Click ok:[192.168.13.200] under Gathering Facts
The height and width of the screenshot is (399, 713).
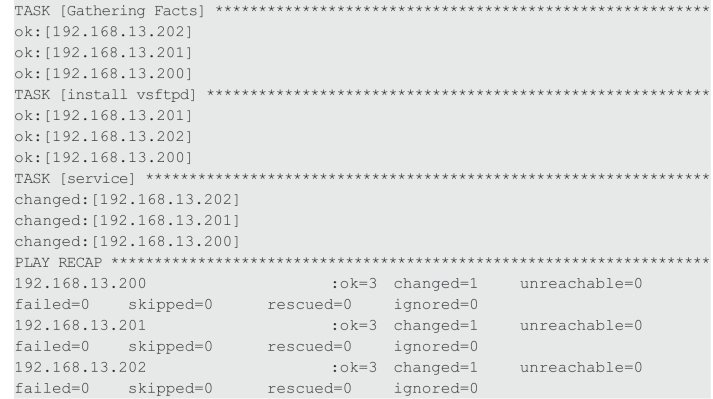point(104,73)
